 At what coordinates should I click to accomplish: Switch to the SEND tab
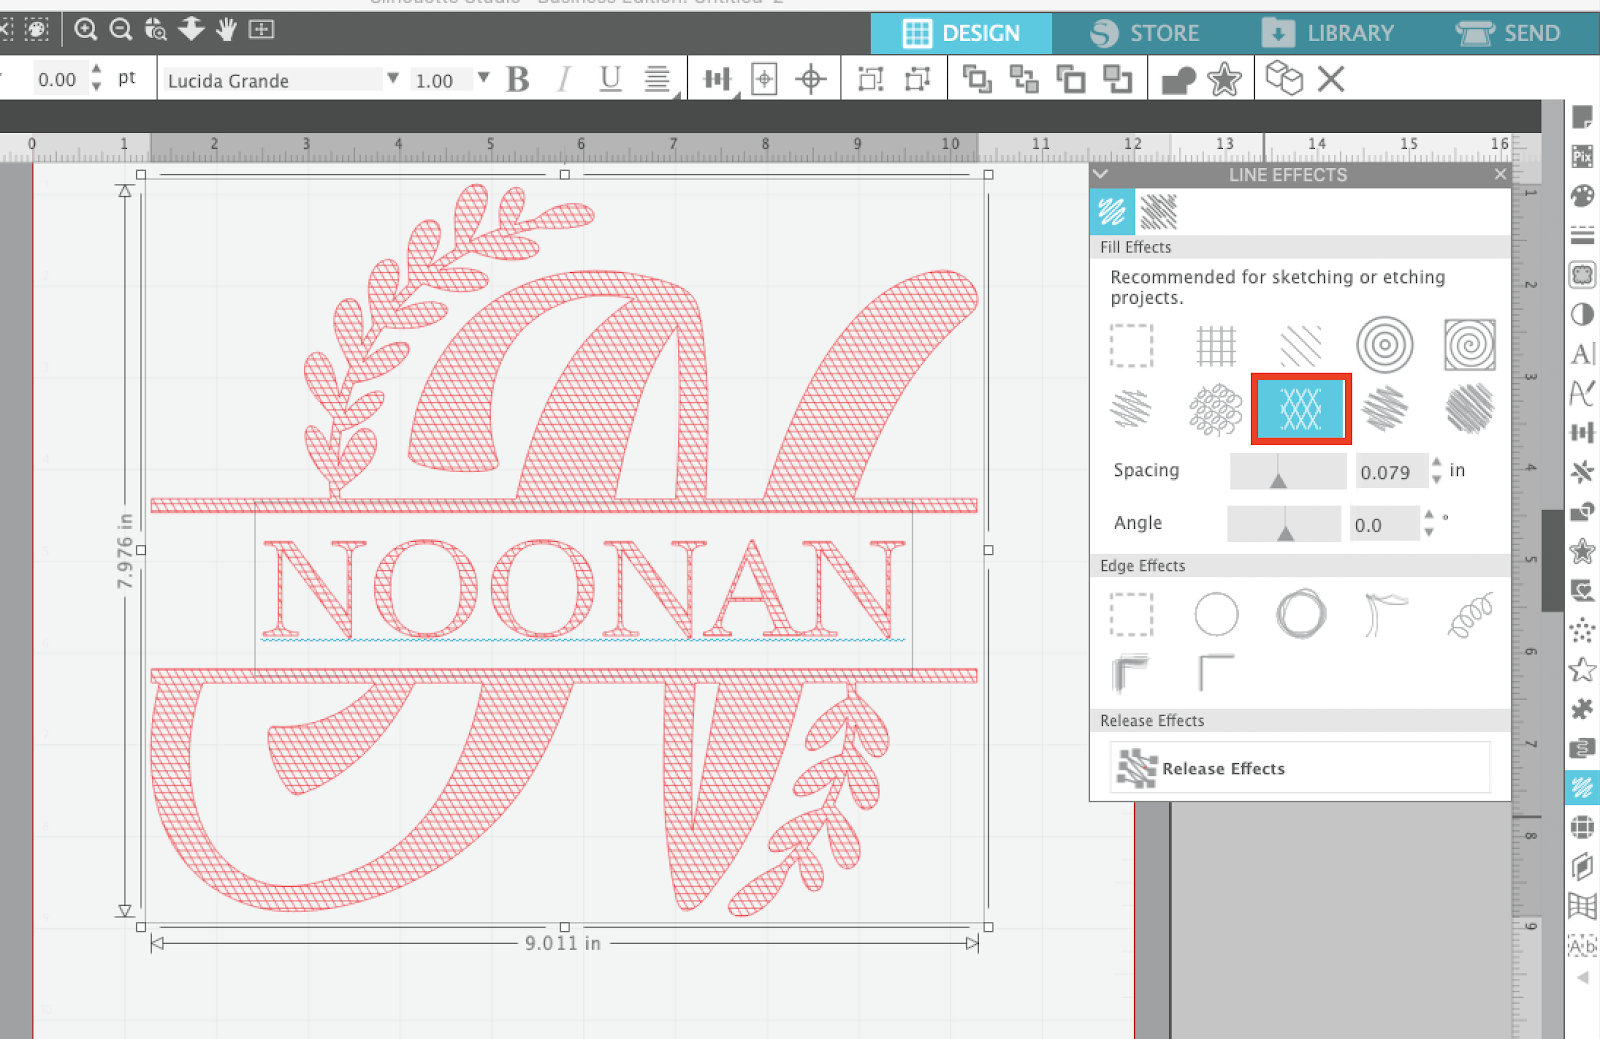1508,34
